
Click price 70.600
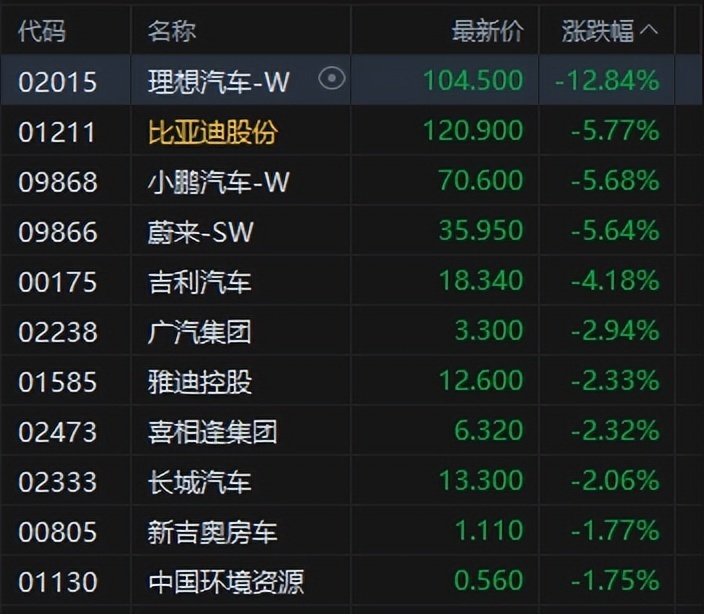481,180
